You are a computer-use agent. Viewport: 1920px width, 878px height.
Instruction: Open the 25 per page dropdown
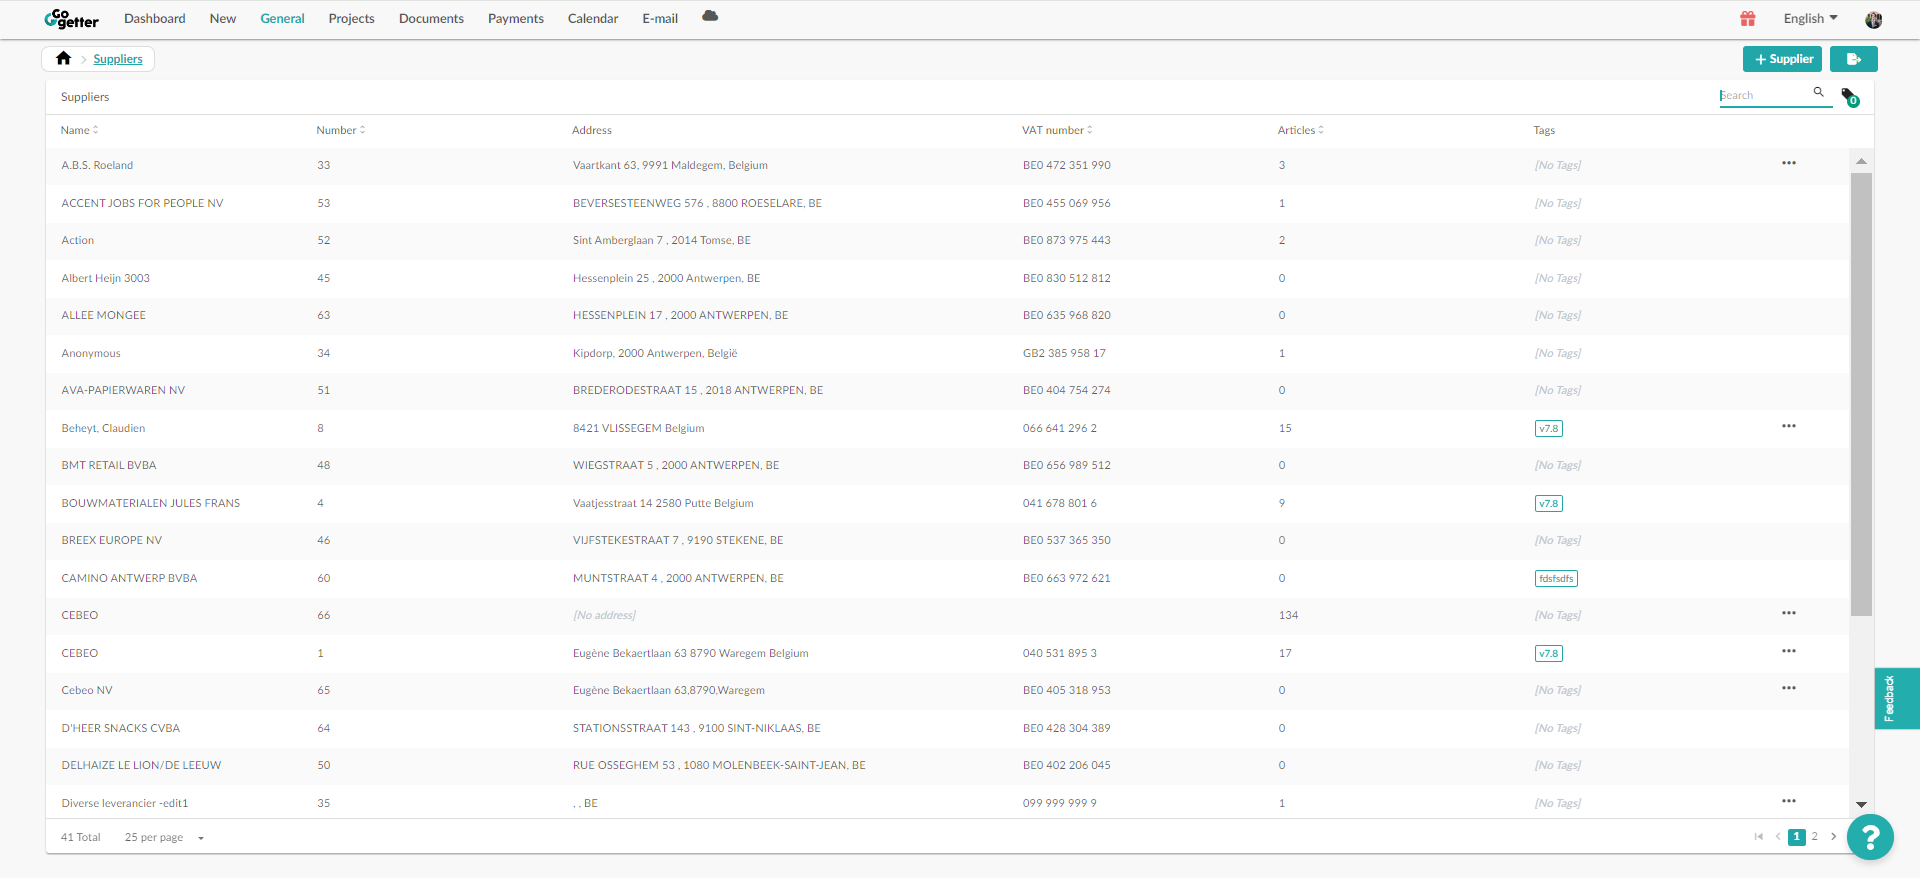(164, 837)
